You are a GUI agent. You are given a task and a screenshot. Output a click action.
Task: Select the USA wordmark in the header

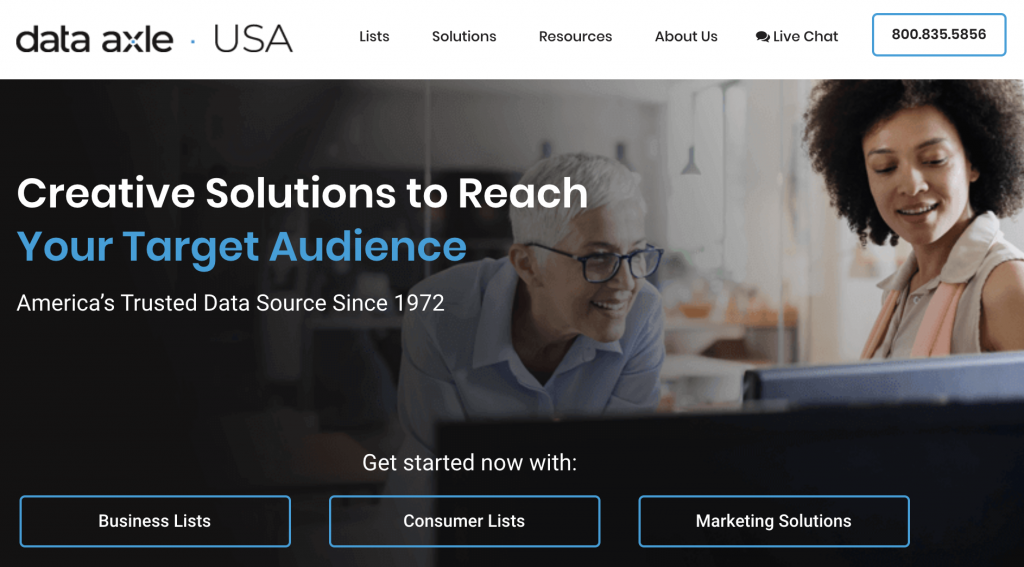point(253,39)
